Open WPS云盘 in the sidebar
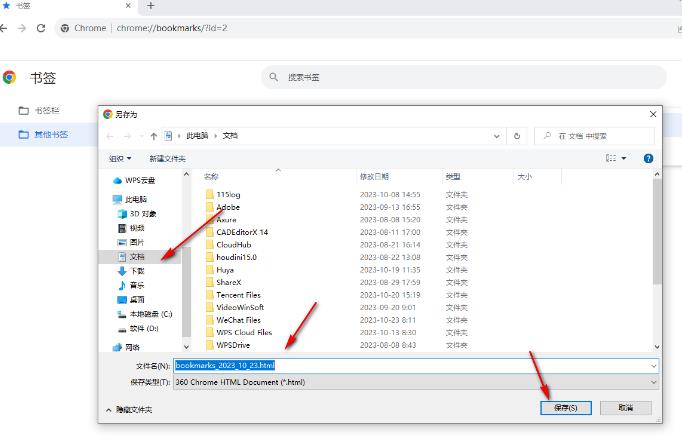The image size is (682, 446). pos(140,181)
